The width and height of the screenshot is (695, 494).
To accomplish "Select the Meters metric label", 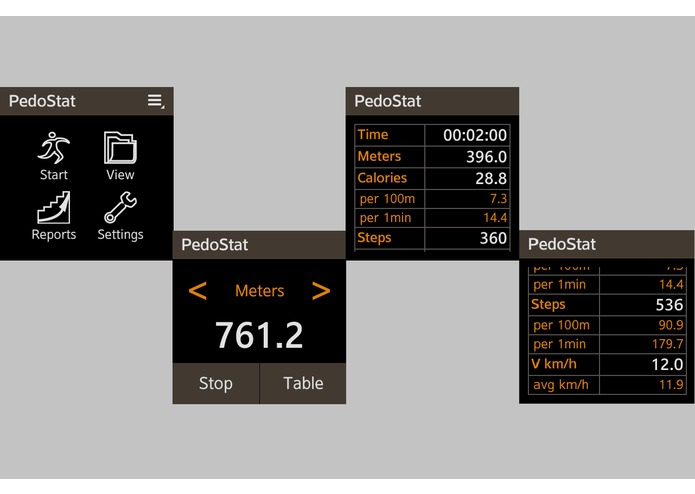I will coord(260,291).
